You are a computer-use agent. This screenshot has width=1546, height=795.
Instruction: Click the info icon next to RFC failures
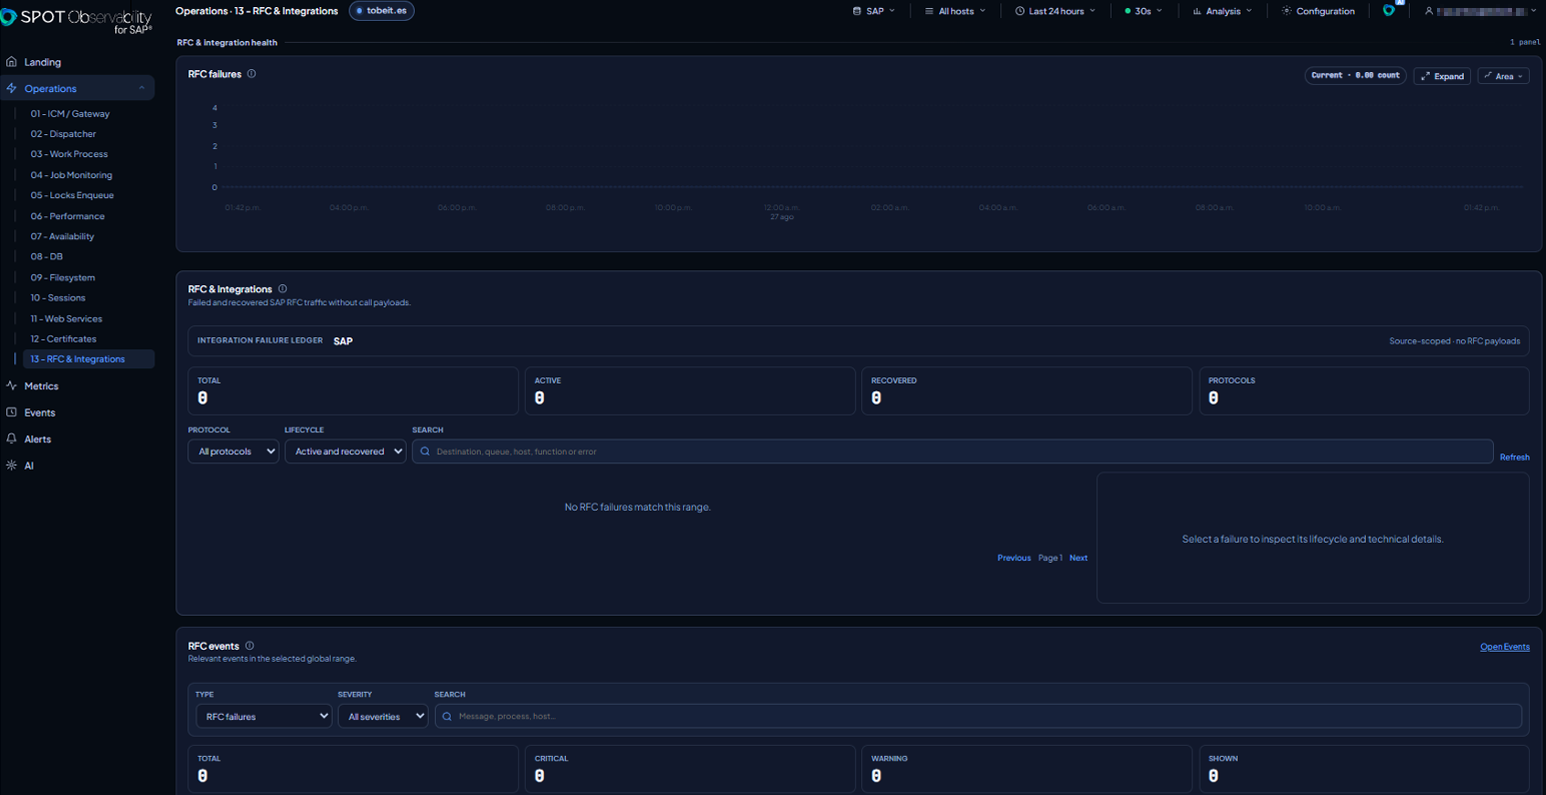pos(251,74)
